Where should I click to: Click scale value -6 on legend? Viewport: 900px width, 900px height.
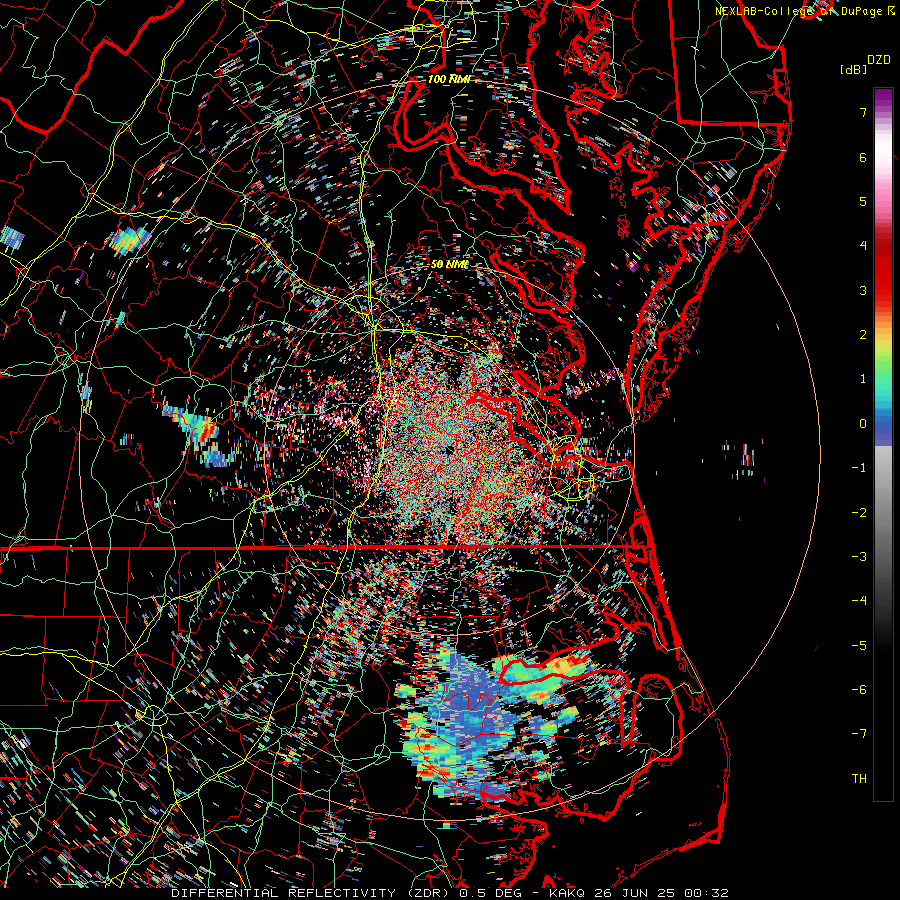(859, 690)
